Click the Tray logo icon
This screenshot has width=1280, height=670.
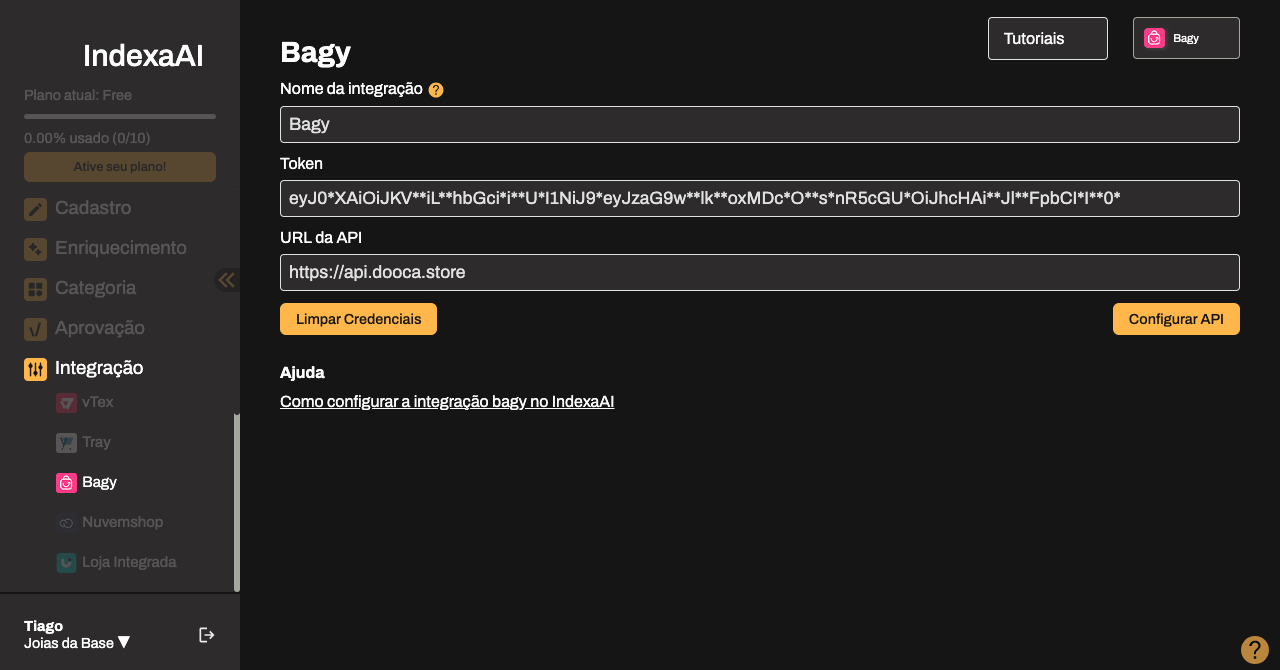67,443
